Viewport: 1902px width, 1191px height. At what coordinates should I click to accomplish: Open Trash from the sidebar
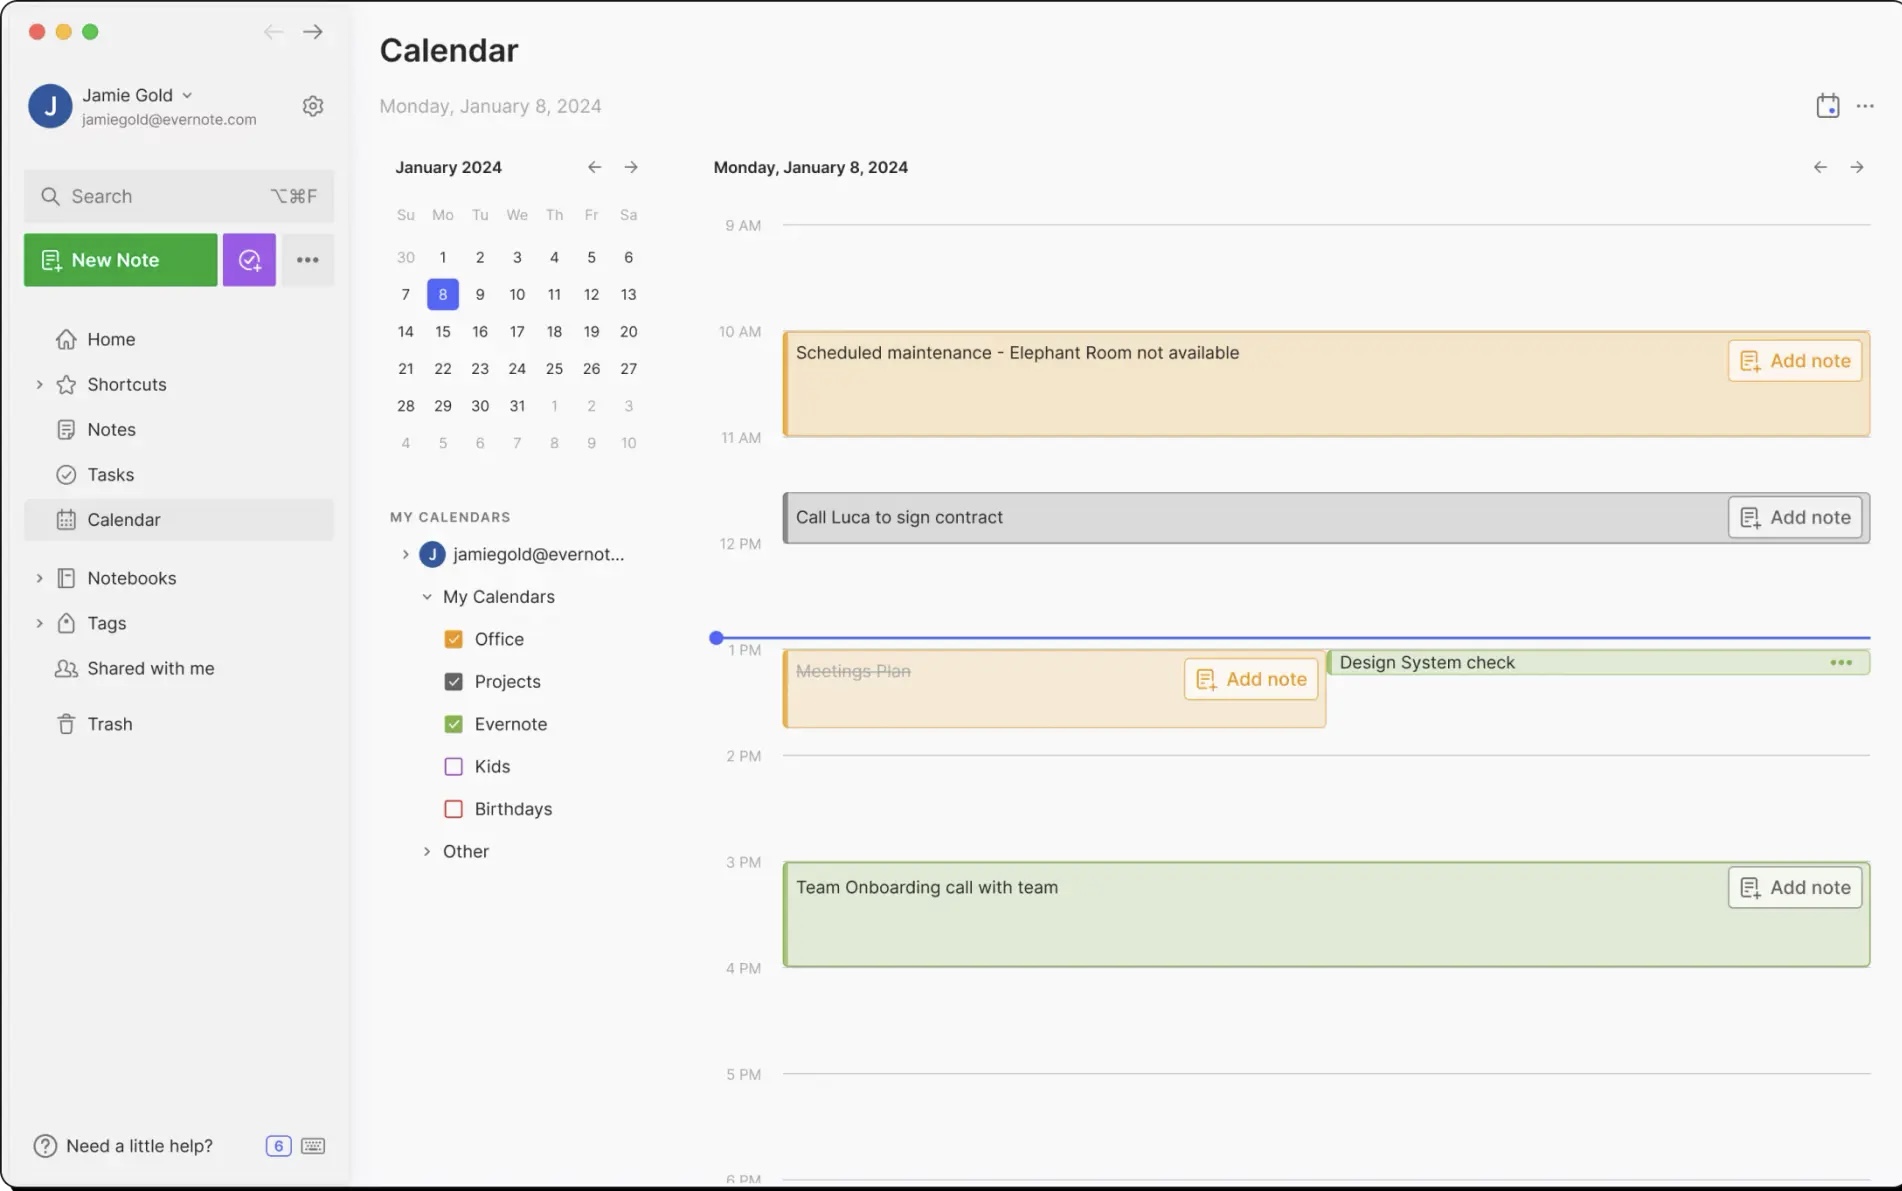[112, 723]
